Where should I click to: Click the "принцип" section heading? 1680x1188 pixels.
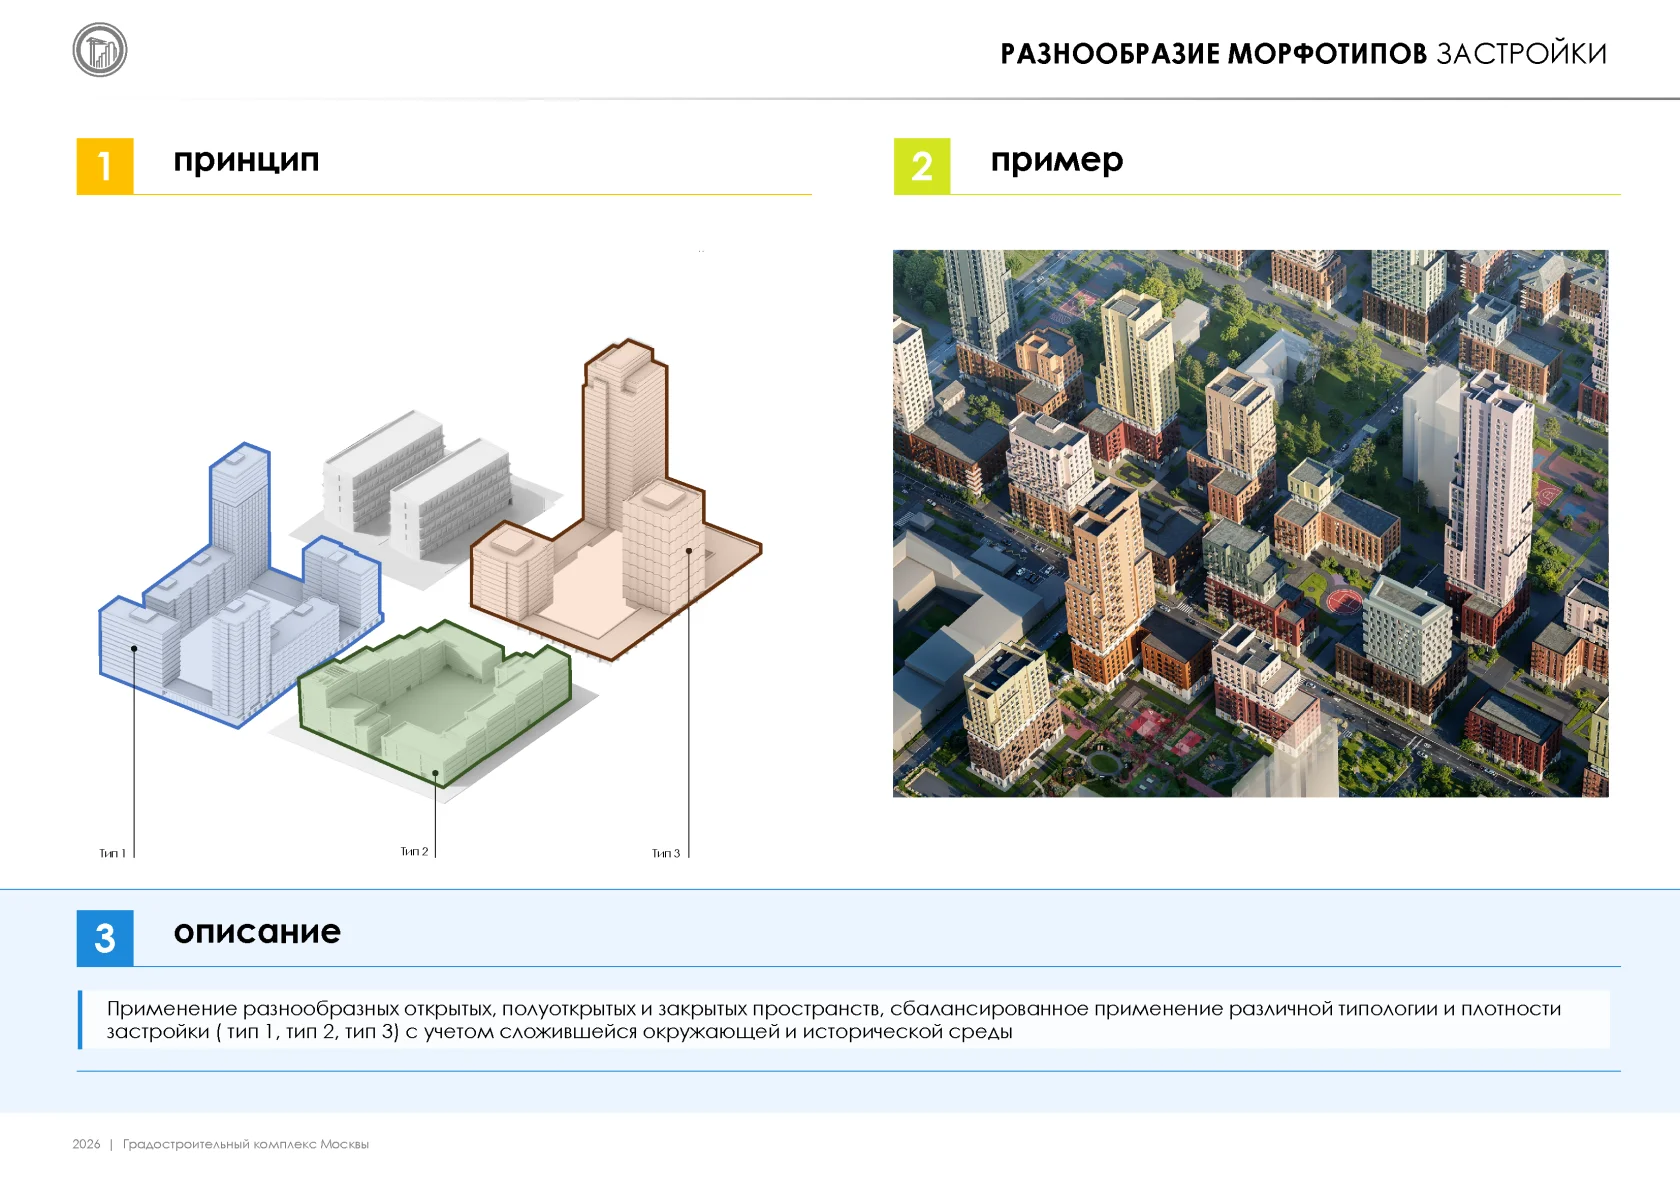[x=246, y=161]
